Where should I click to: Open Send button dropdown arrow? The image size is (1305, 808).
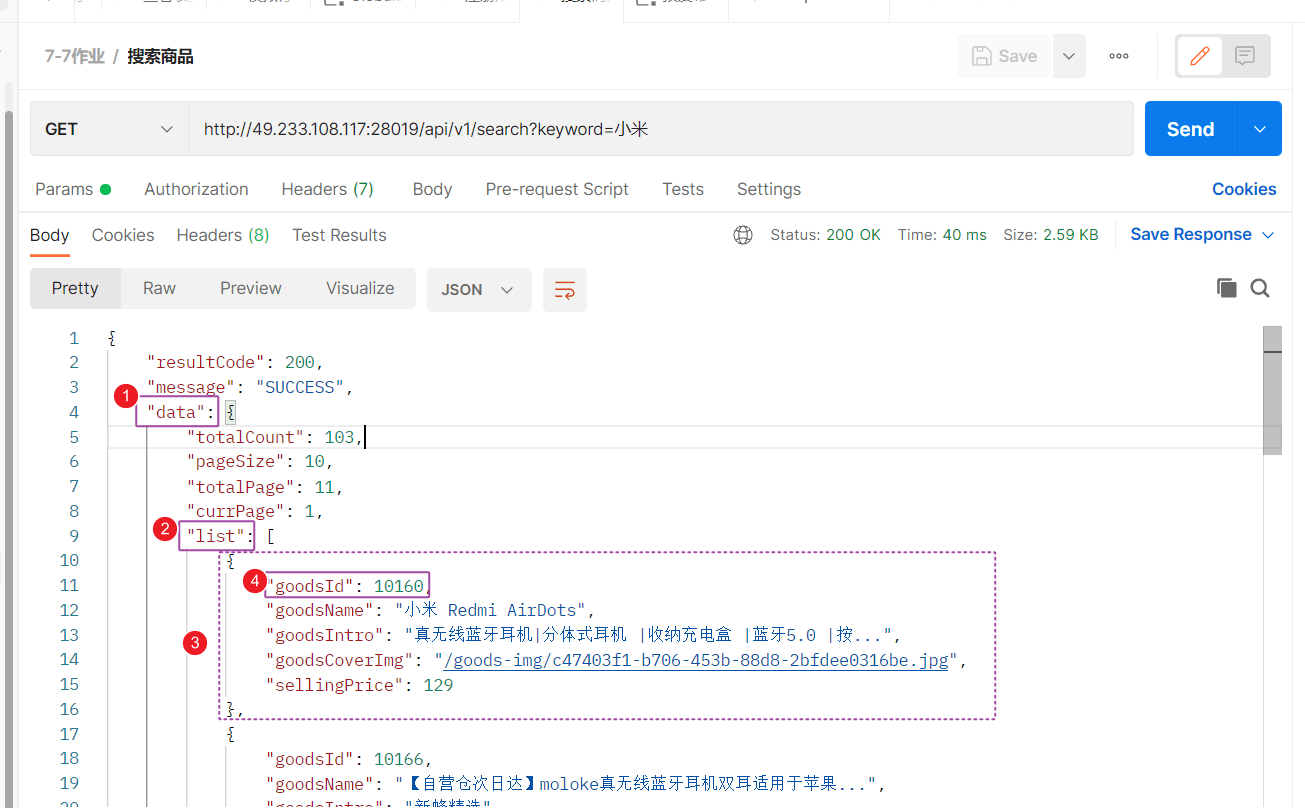click(x=1260, y=129)
